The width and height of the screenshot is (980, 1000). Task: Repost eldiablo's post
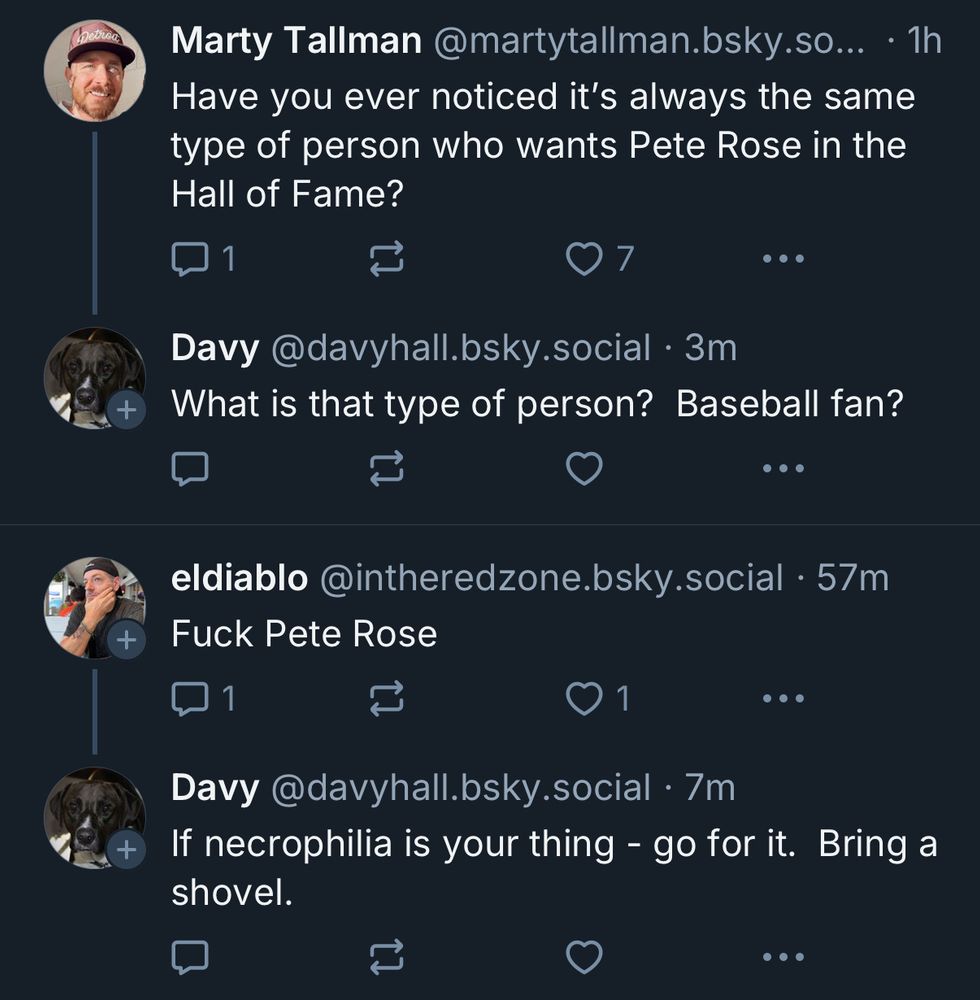pyautogui.click(x=387, y=699)
